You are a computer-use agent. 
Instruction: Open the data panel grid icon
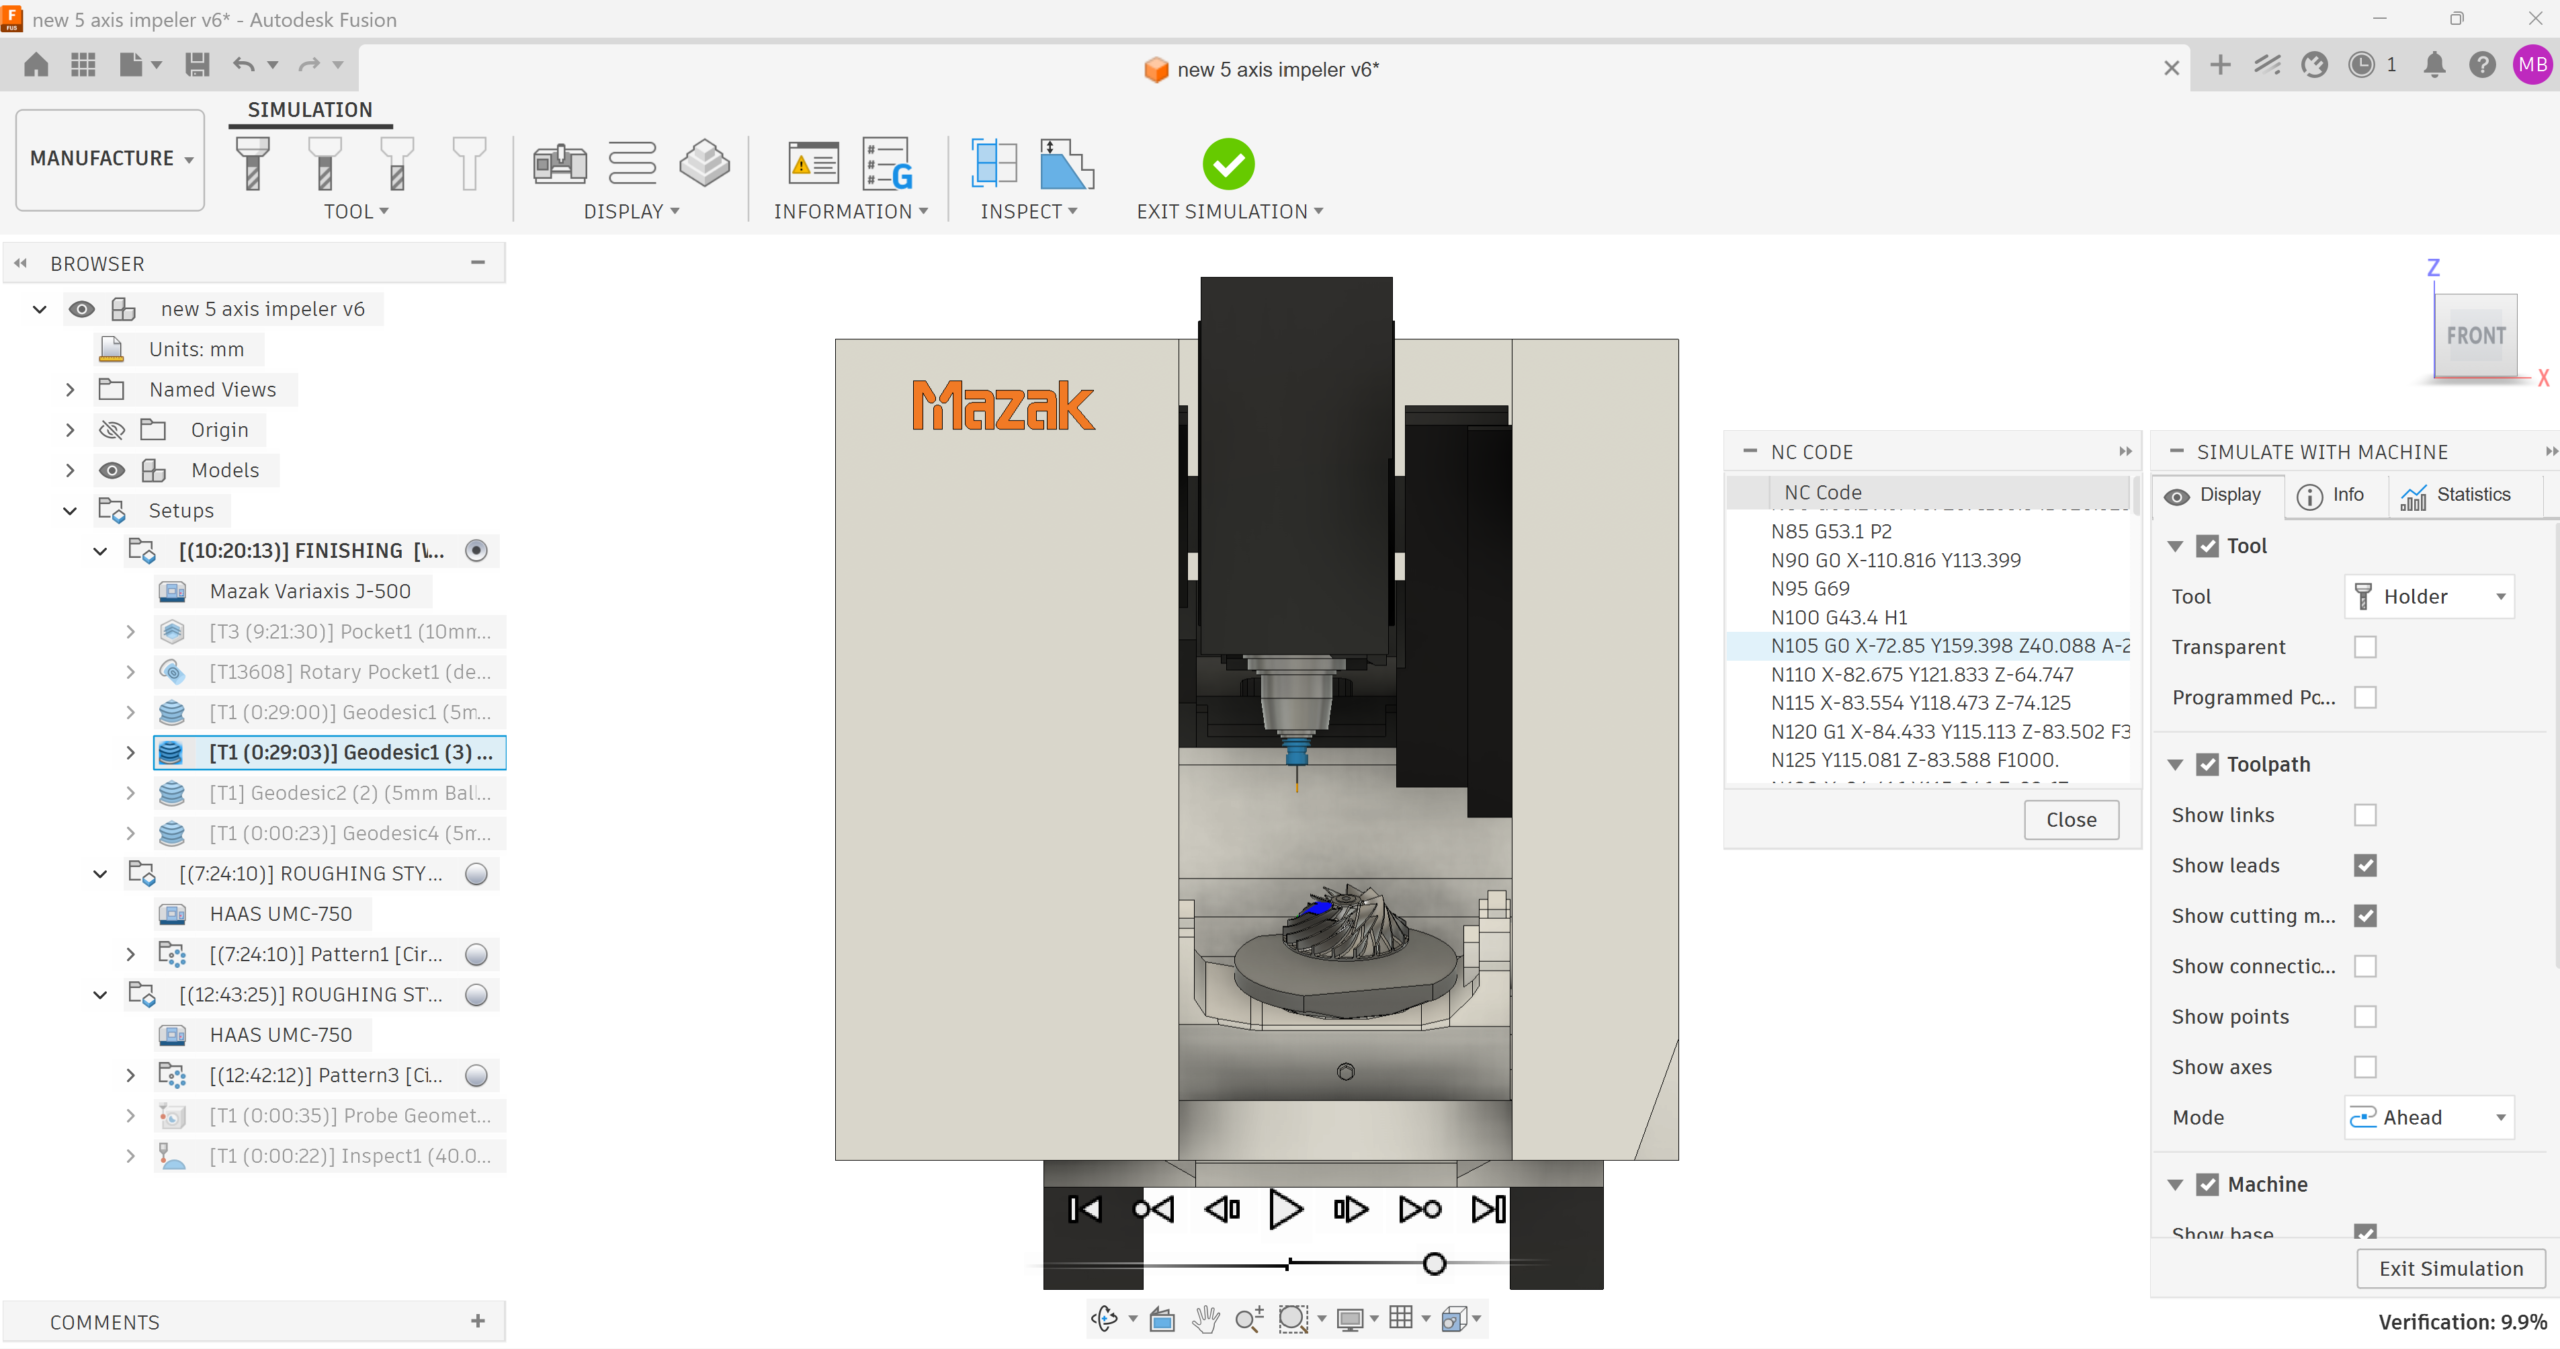[x=84, y=65]
